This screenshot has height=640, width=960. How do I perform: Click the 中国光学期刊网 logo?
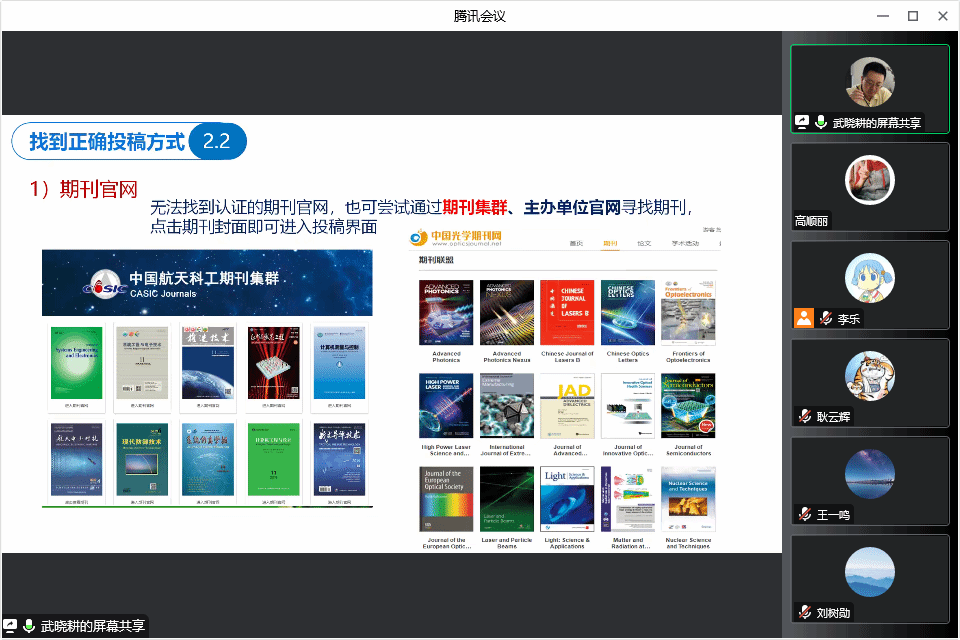click(x=457, y=238)
